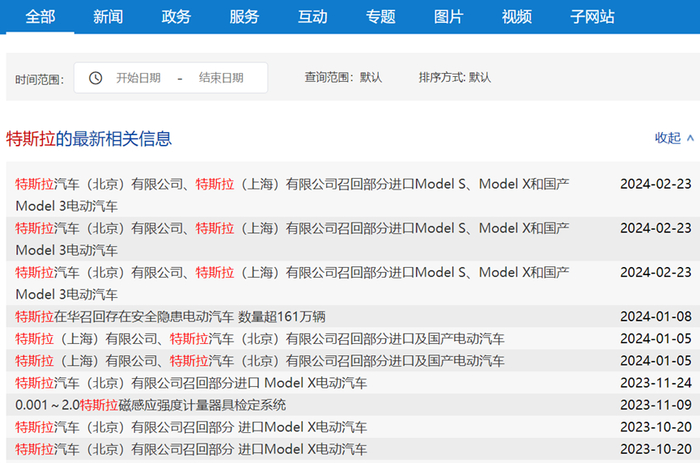This screenshot has width=700, height=463.
Task: Open first 2024-02-23 Model S recall result
Action: coord(292,195)
